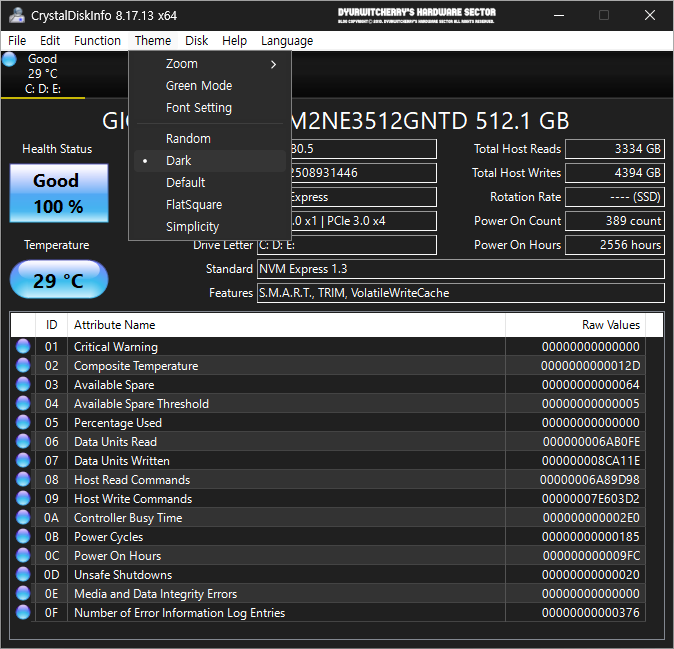Click the Available Spare status orb
Screen dimensions: 674x649
23,384
